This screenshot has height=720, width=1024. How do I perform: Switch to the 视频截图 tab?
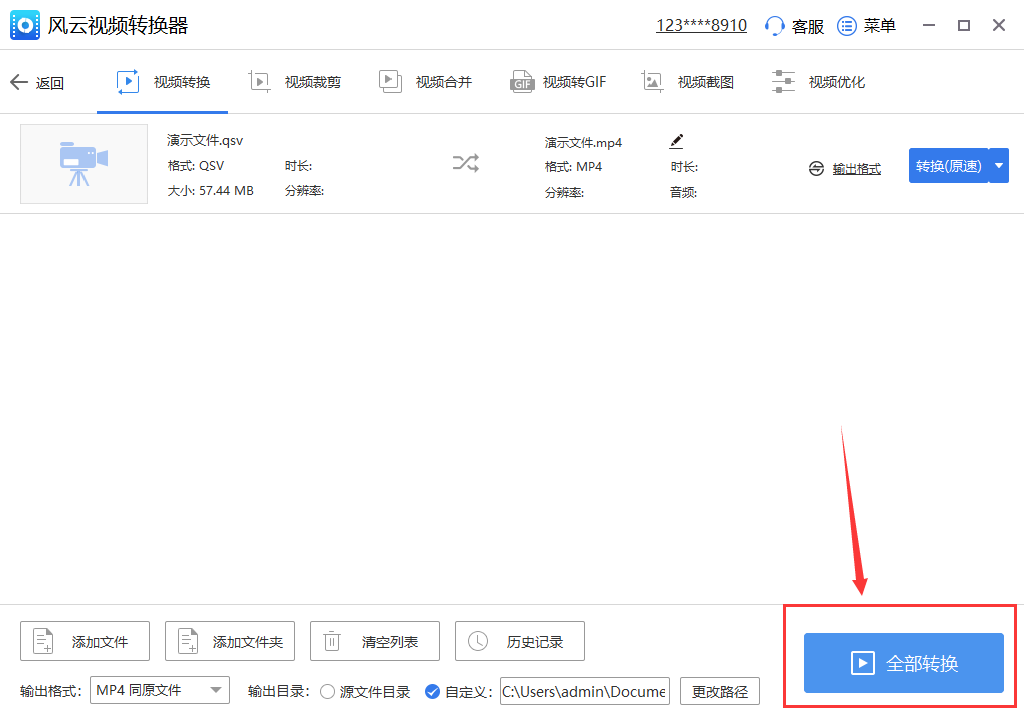coord(688,82)
